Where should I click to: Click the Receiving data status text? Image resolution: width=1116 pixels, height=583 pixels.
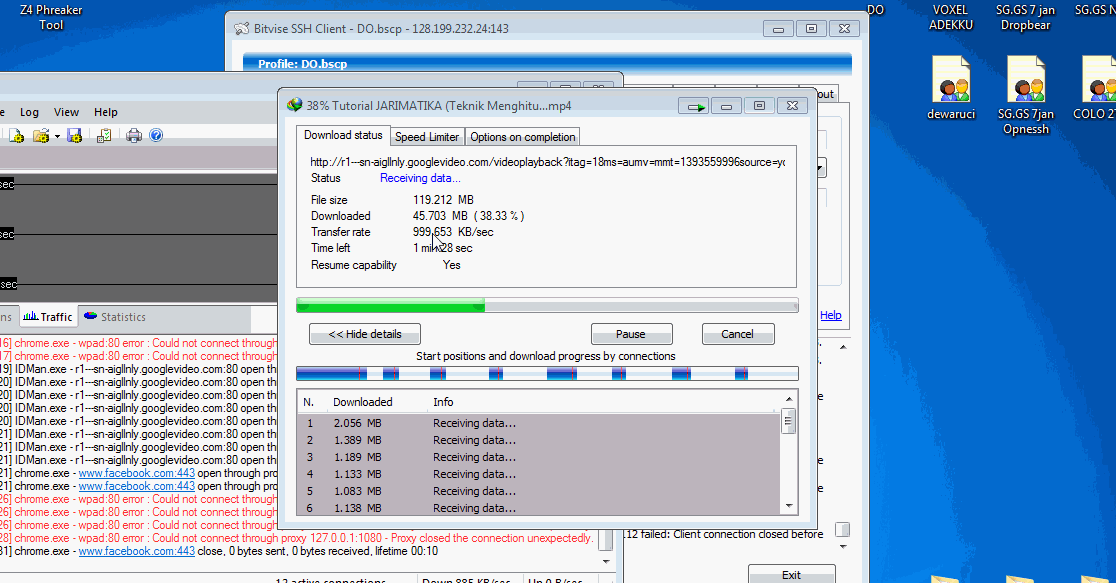420,178
